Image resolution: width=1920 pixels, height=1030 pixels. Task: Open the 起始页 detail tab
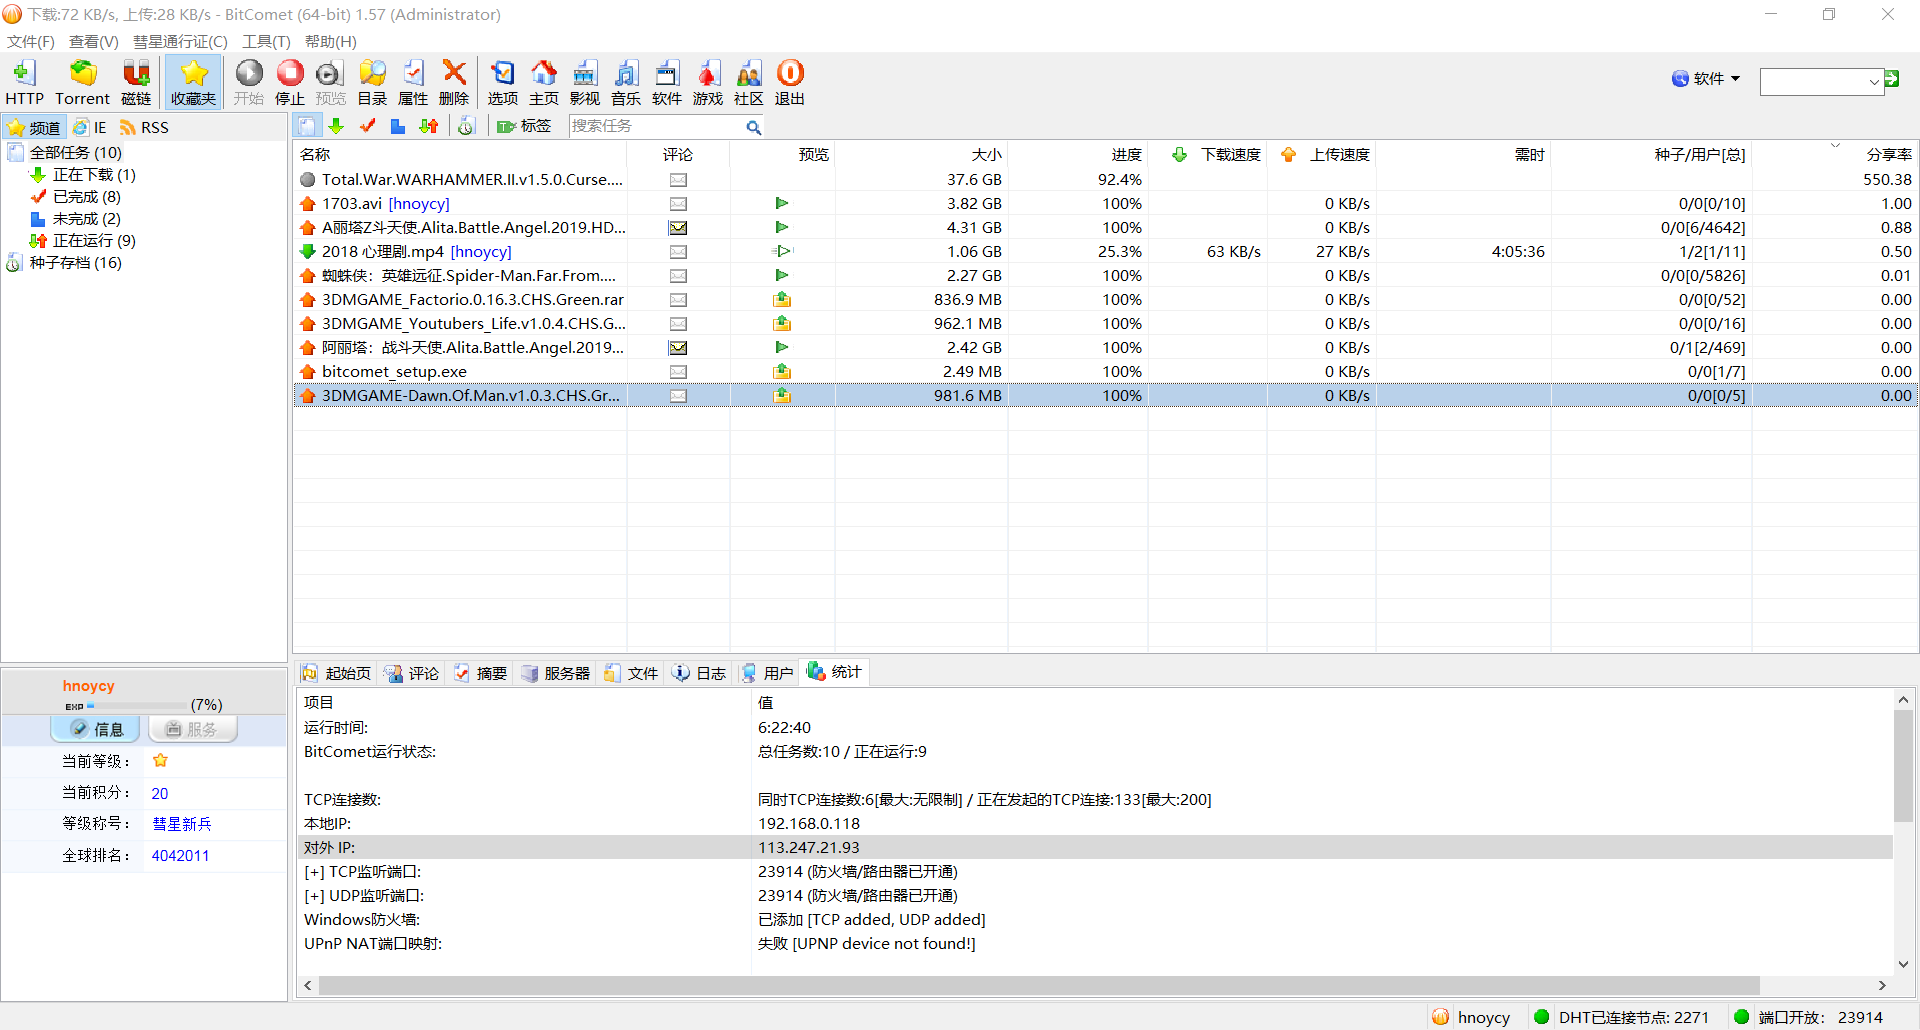337,673
